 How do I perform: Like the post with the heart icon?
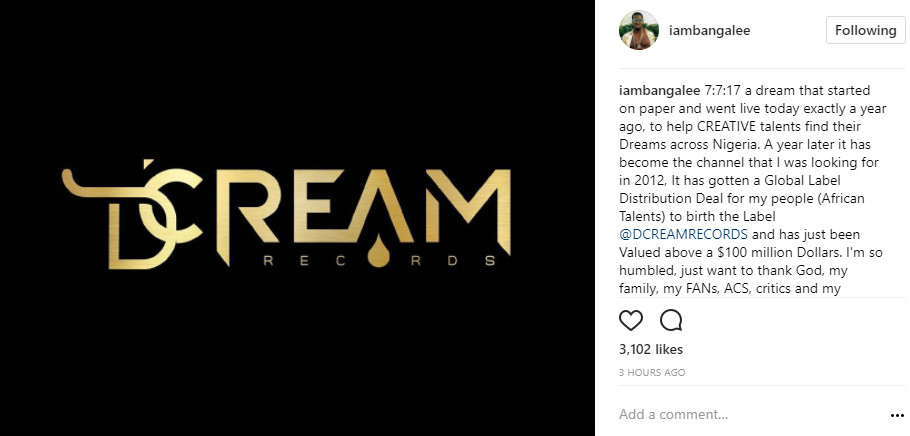pos(631,320)
